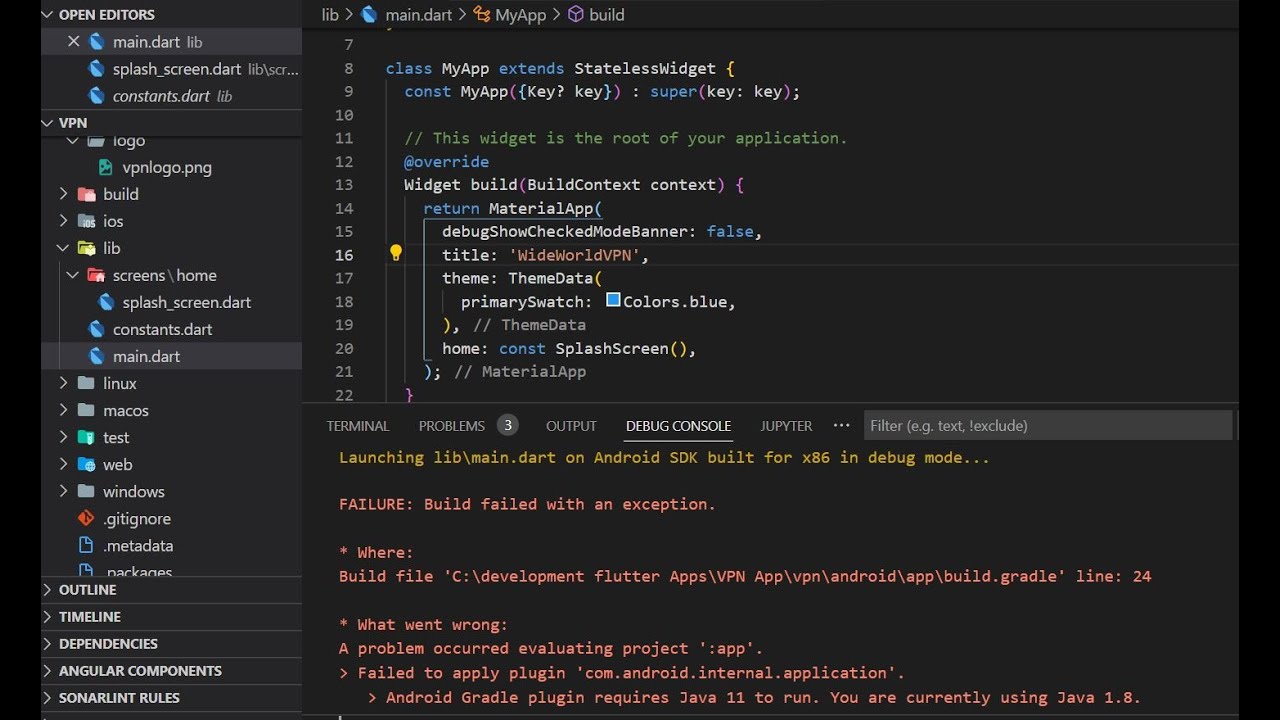The height and width of the screenshot is (720, 1280).
Task: Click the build folder icon
Action: click(87, 194)
